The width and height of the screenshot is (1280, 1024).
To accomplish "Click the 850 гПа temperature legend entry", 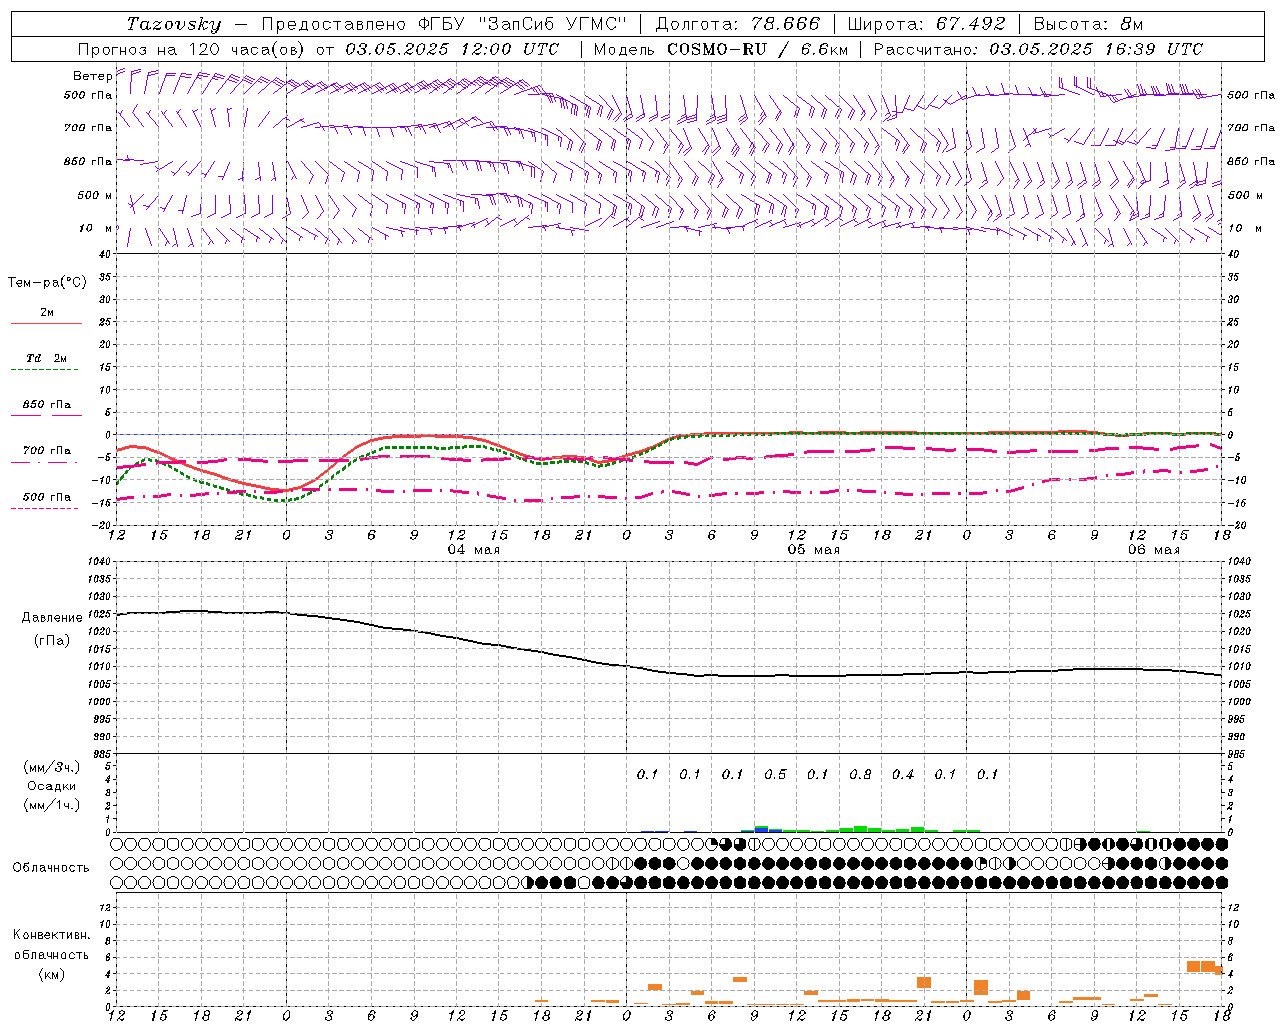I will coord(46,405).
